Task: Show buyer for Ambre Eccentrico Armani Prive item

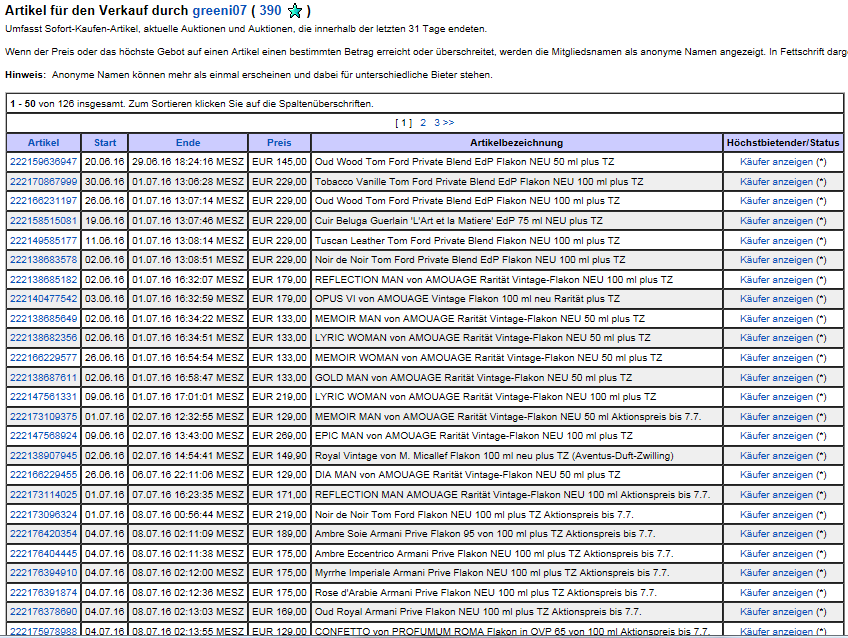Action: [x=776, y=553]
